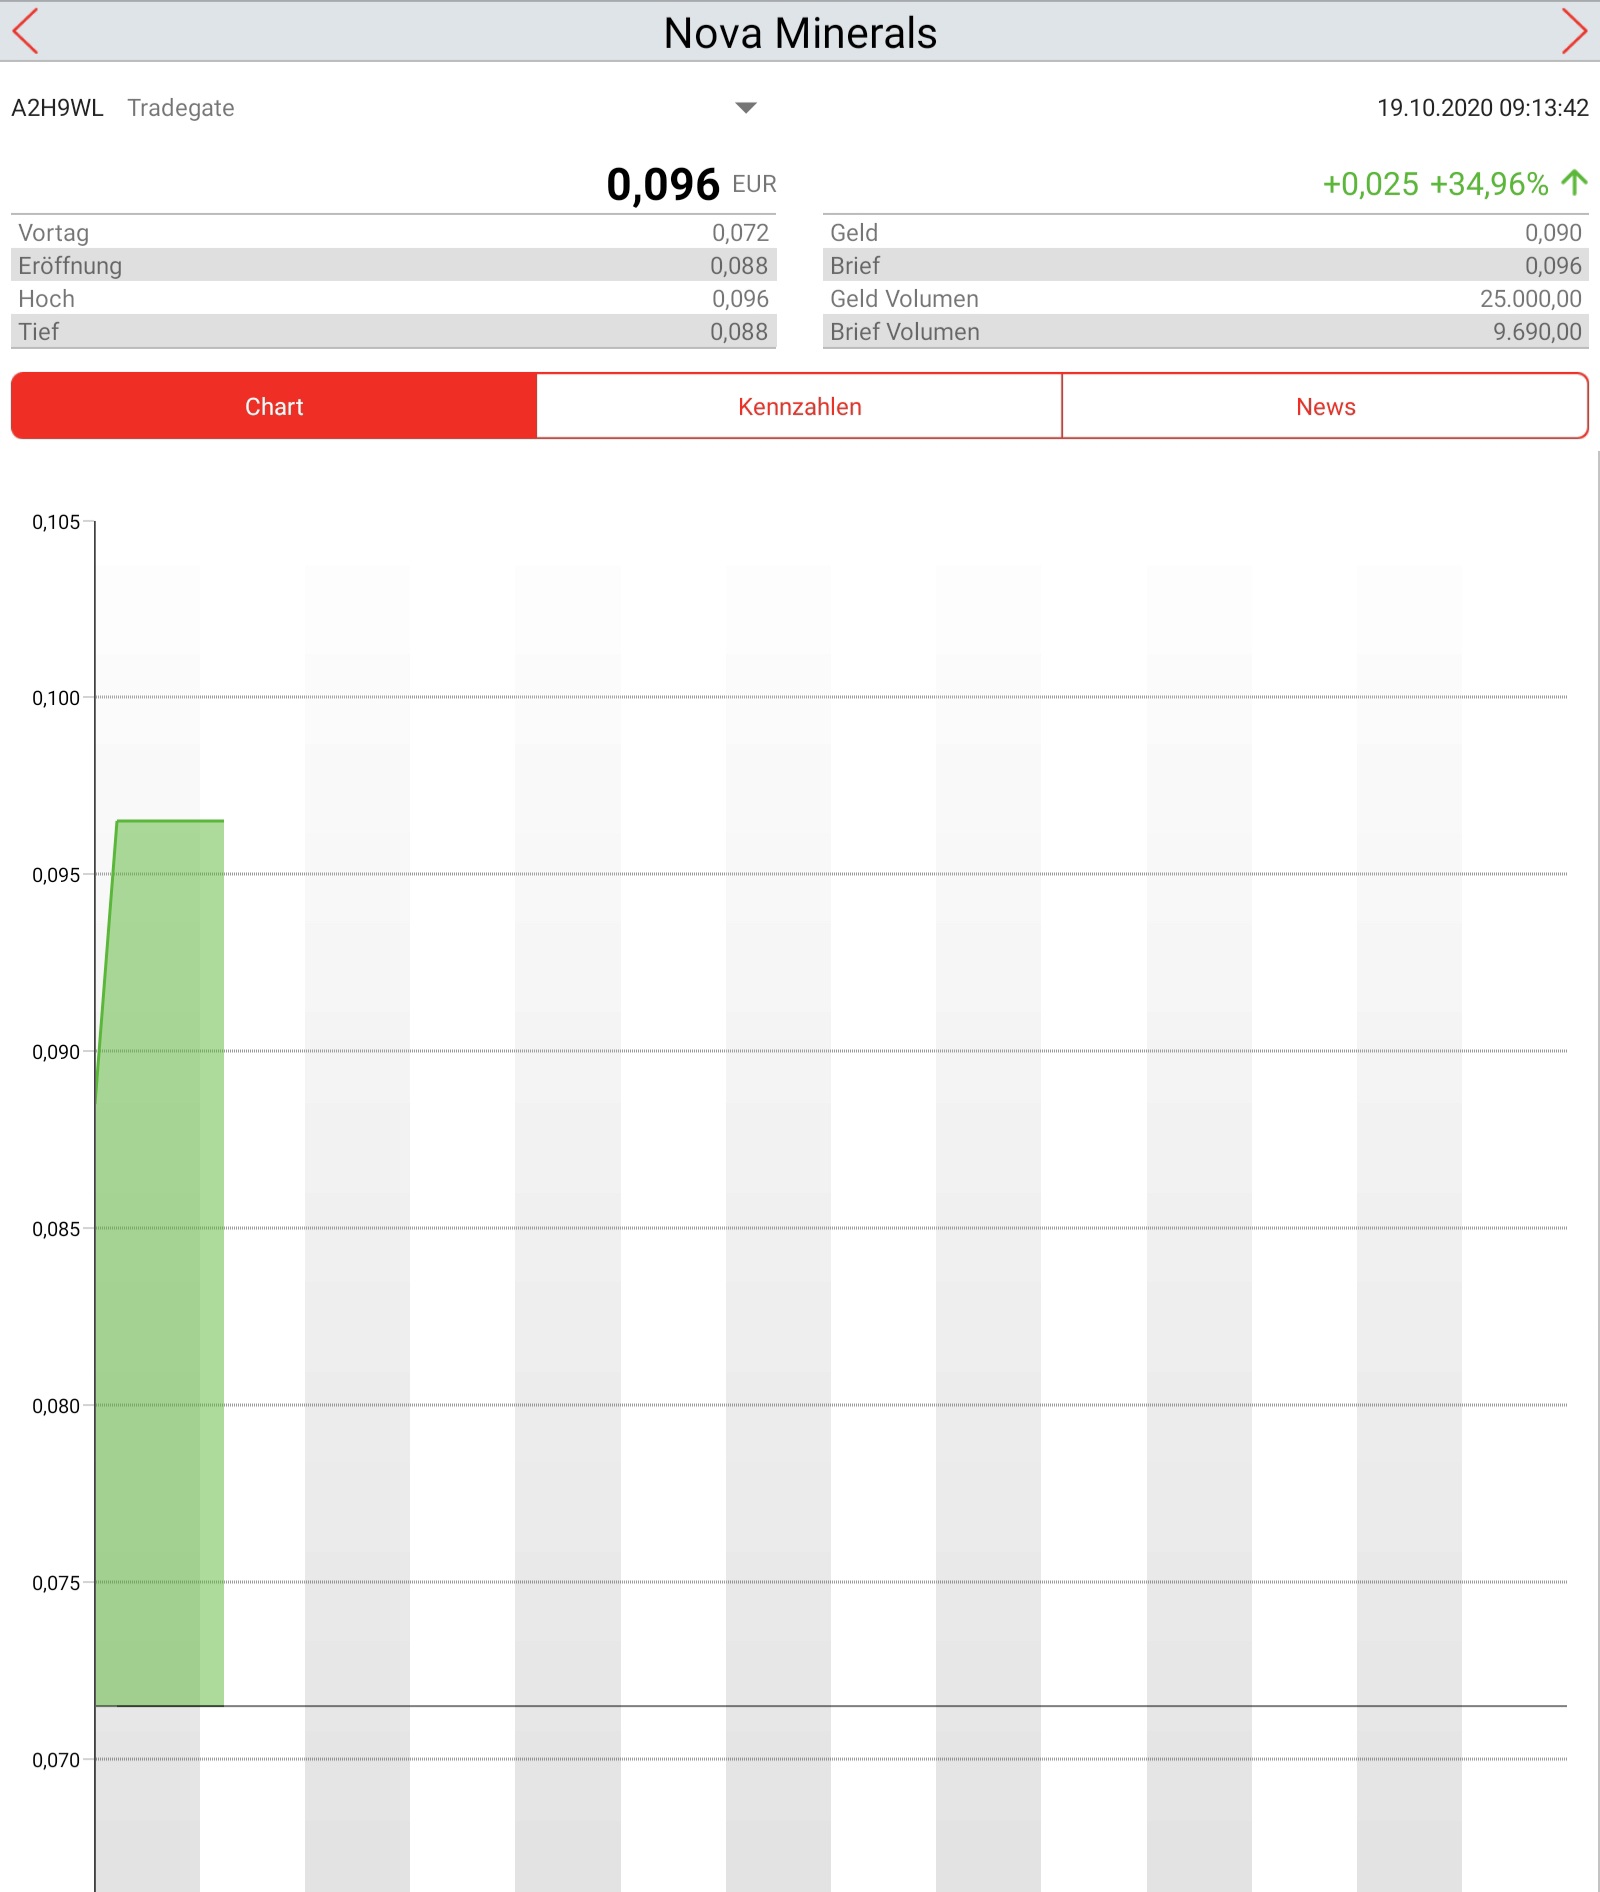Switch to the Kennzahlen tab
The image size is (1600, 1892).
(x=799, y=406)
